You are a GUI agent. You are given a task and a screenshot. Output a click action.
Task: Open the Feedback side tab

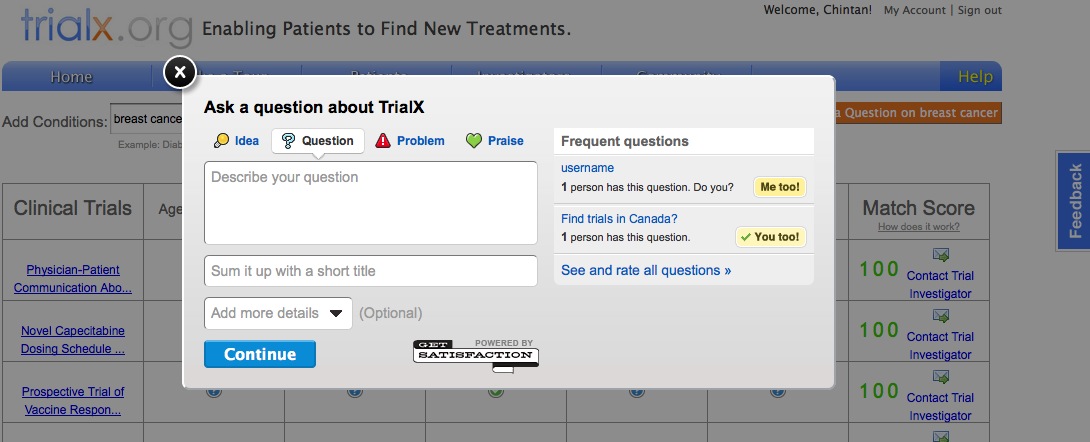(1075, 201)
